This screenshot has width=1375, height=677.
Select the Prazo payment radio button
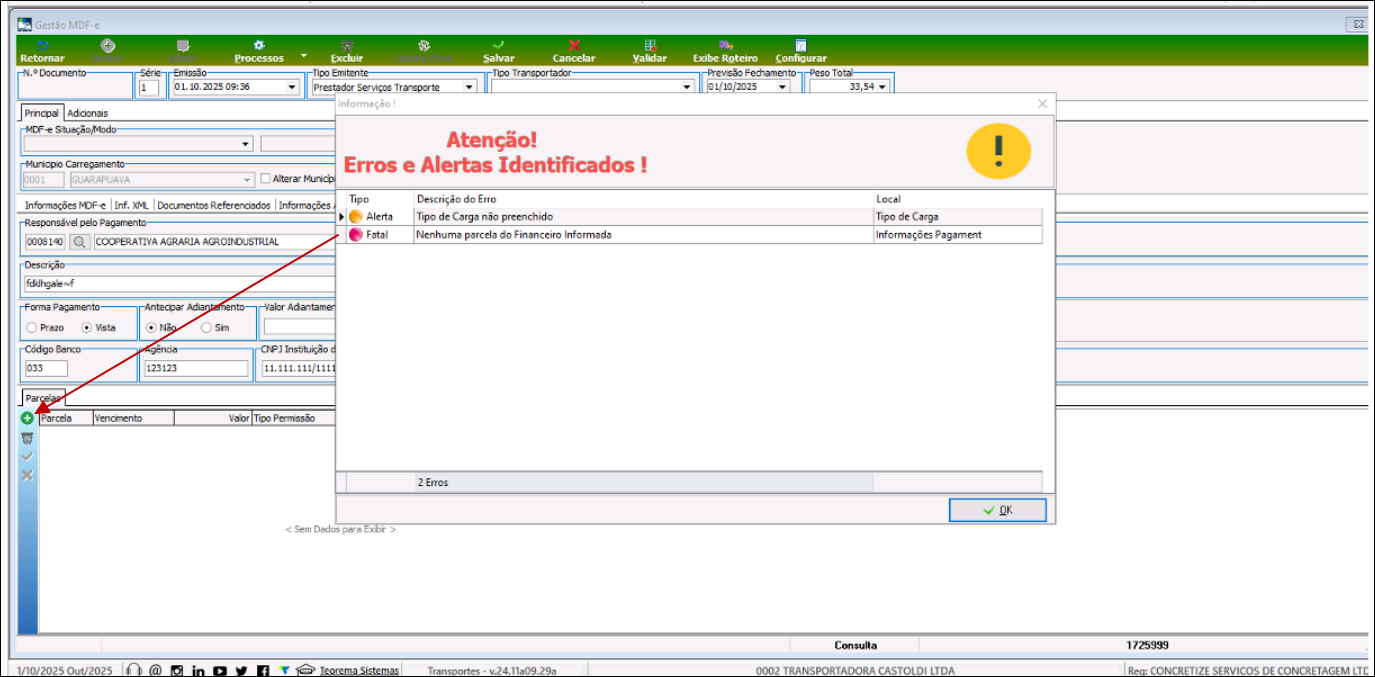(x=32, y=327)
